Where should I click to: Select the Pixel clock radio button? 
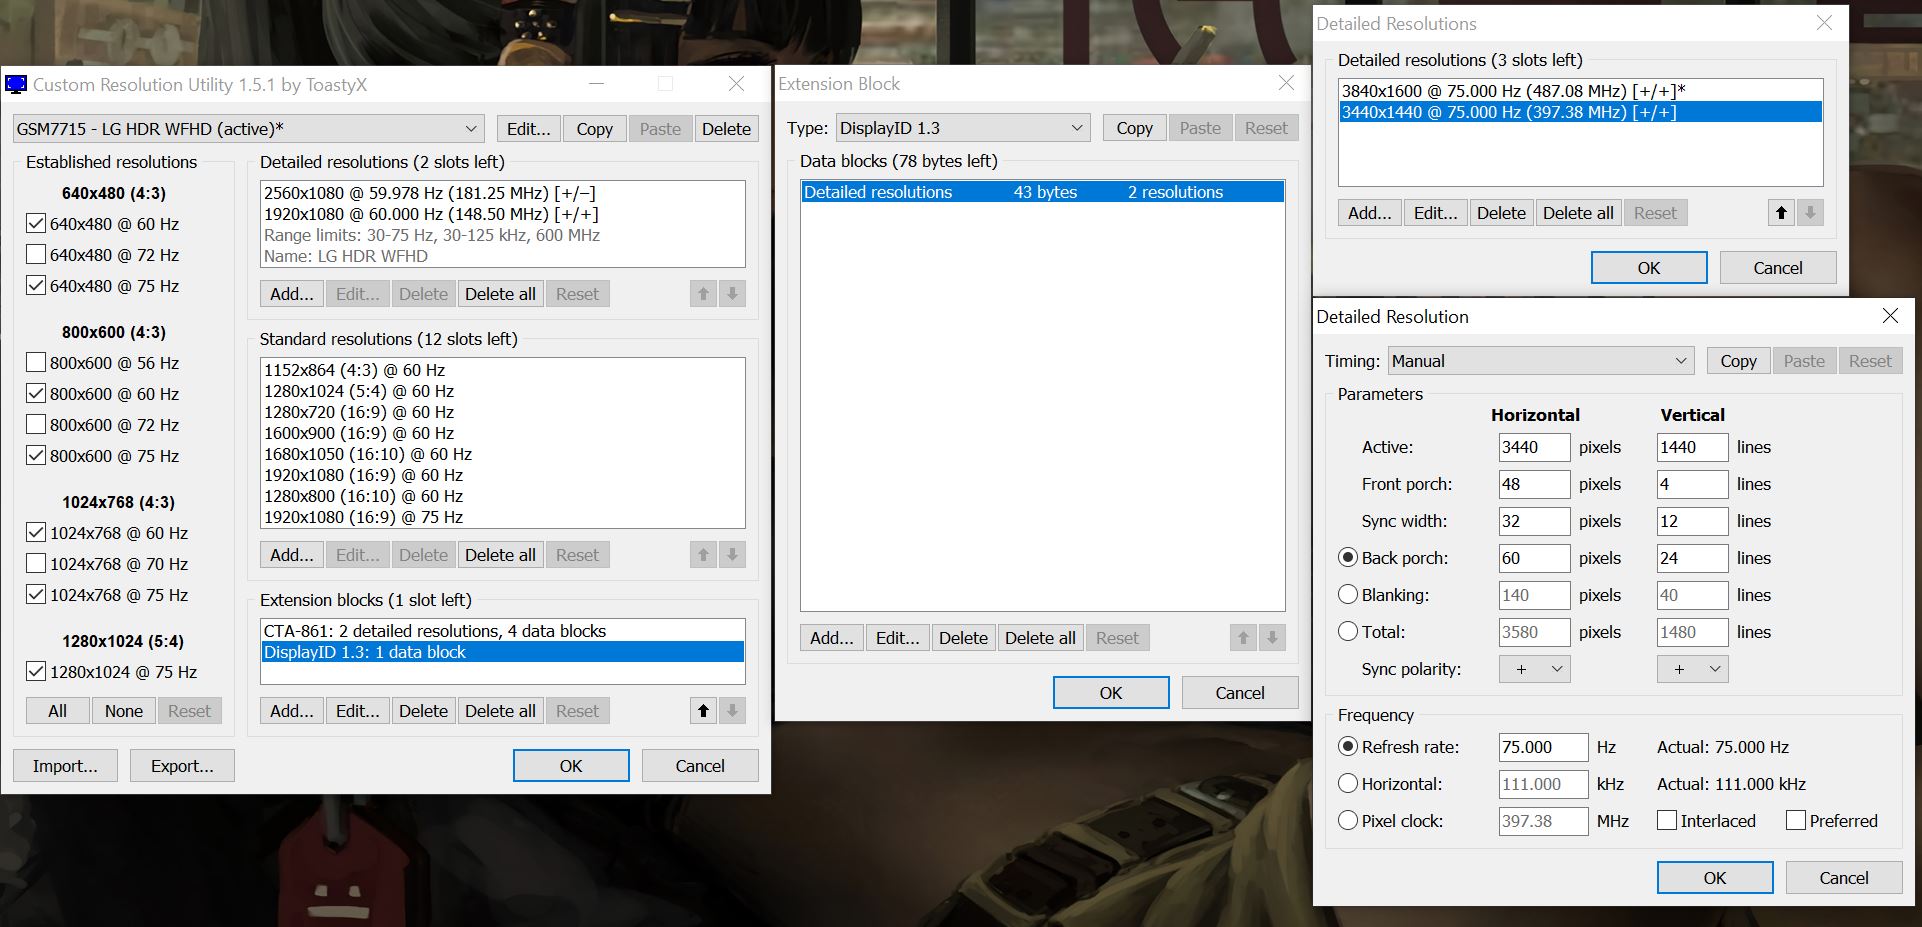pos(1348,821)
